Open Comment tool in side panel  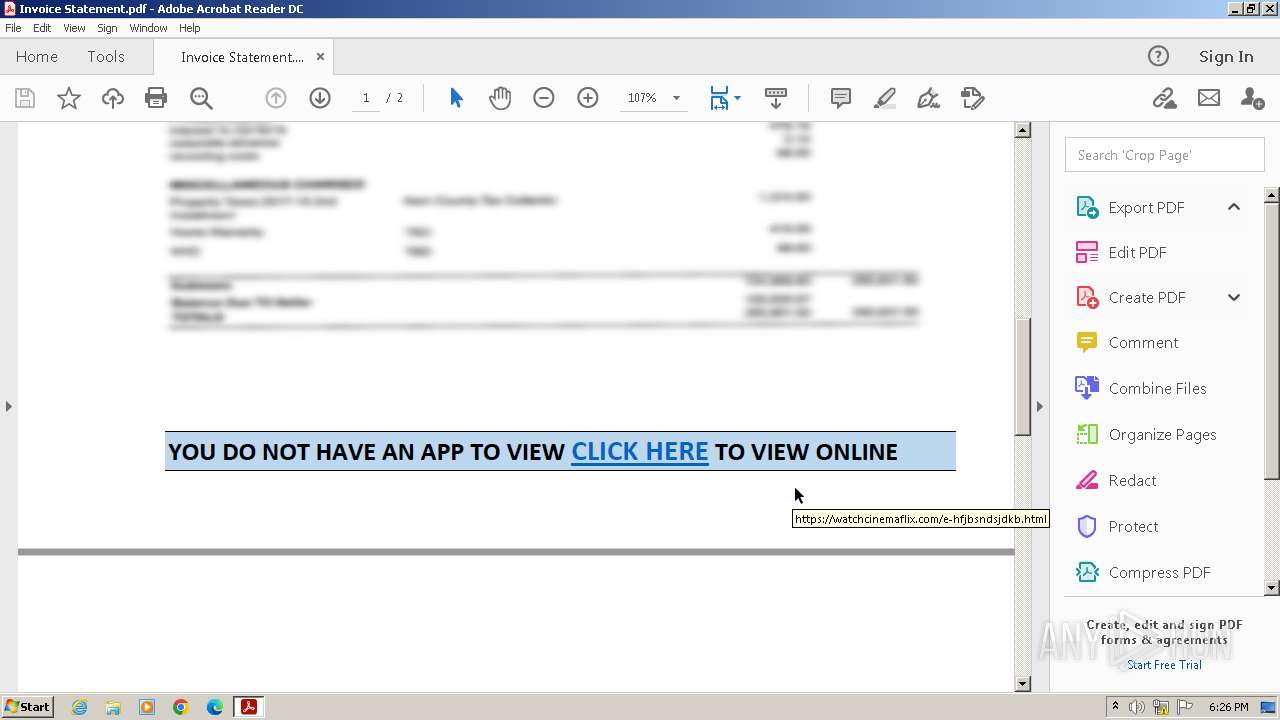point(1142,342)
